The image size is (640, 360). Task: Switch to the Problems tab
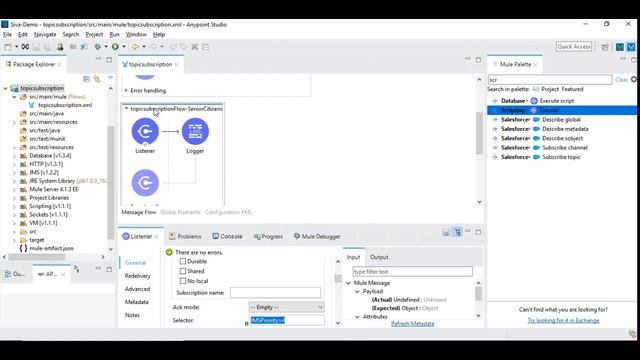pos(185,236)
